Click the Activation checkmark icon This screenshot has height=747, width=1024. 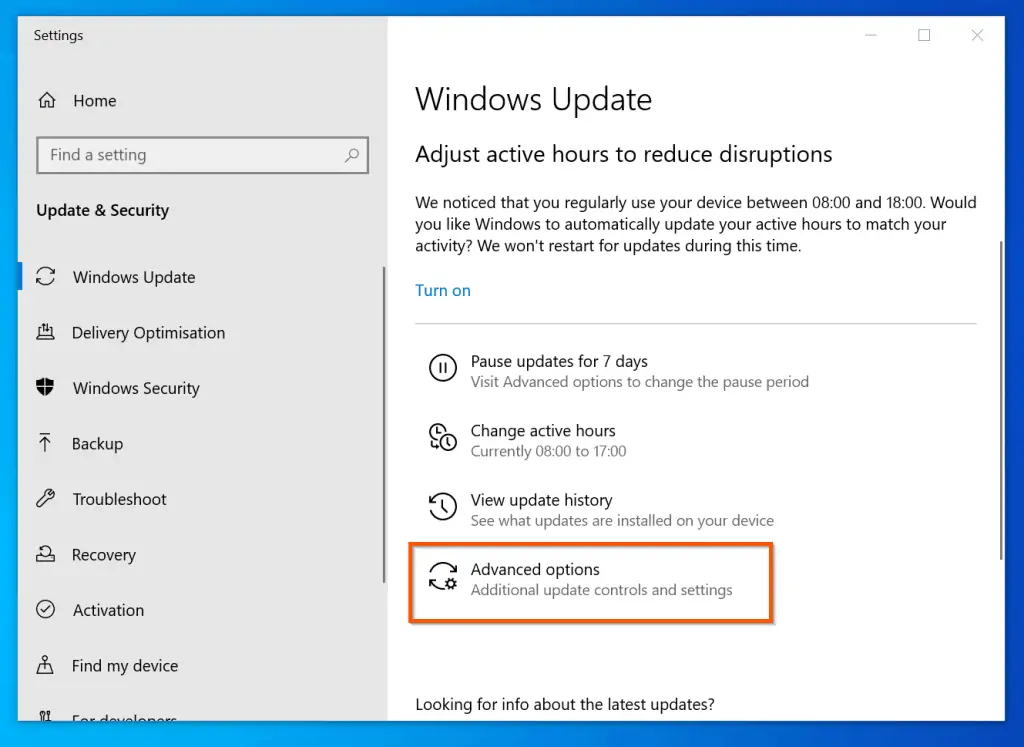pyautogui.click(x=46, y=610)
